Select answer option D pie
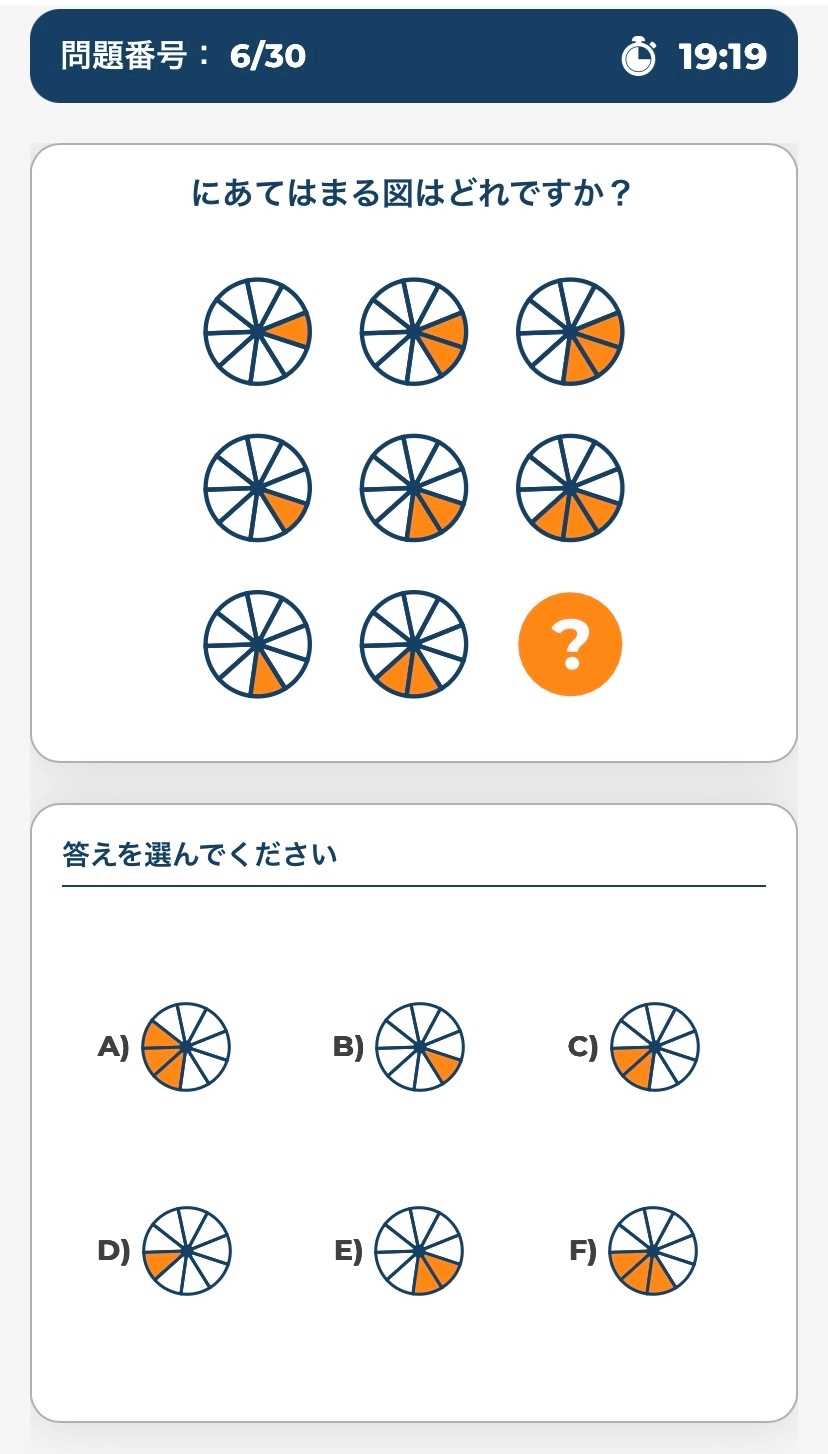 (186, 1251)
